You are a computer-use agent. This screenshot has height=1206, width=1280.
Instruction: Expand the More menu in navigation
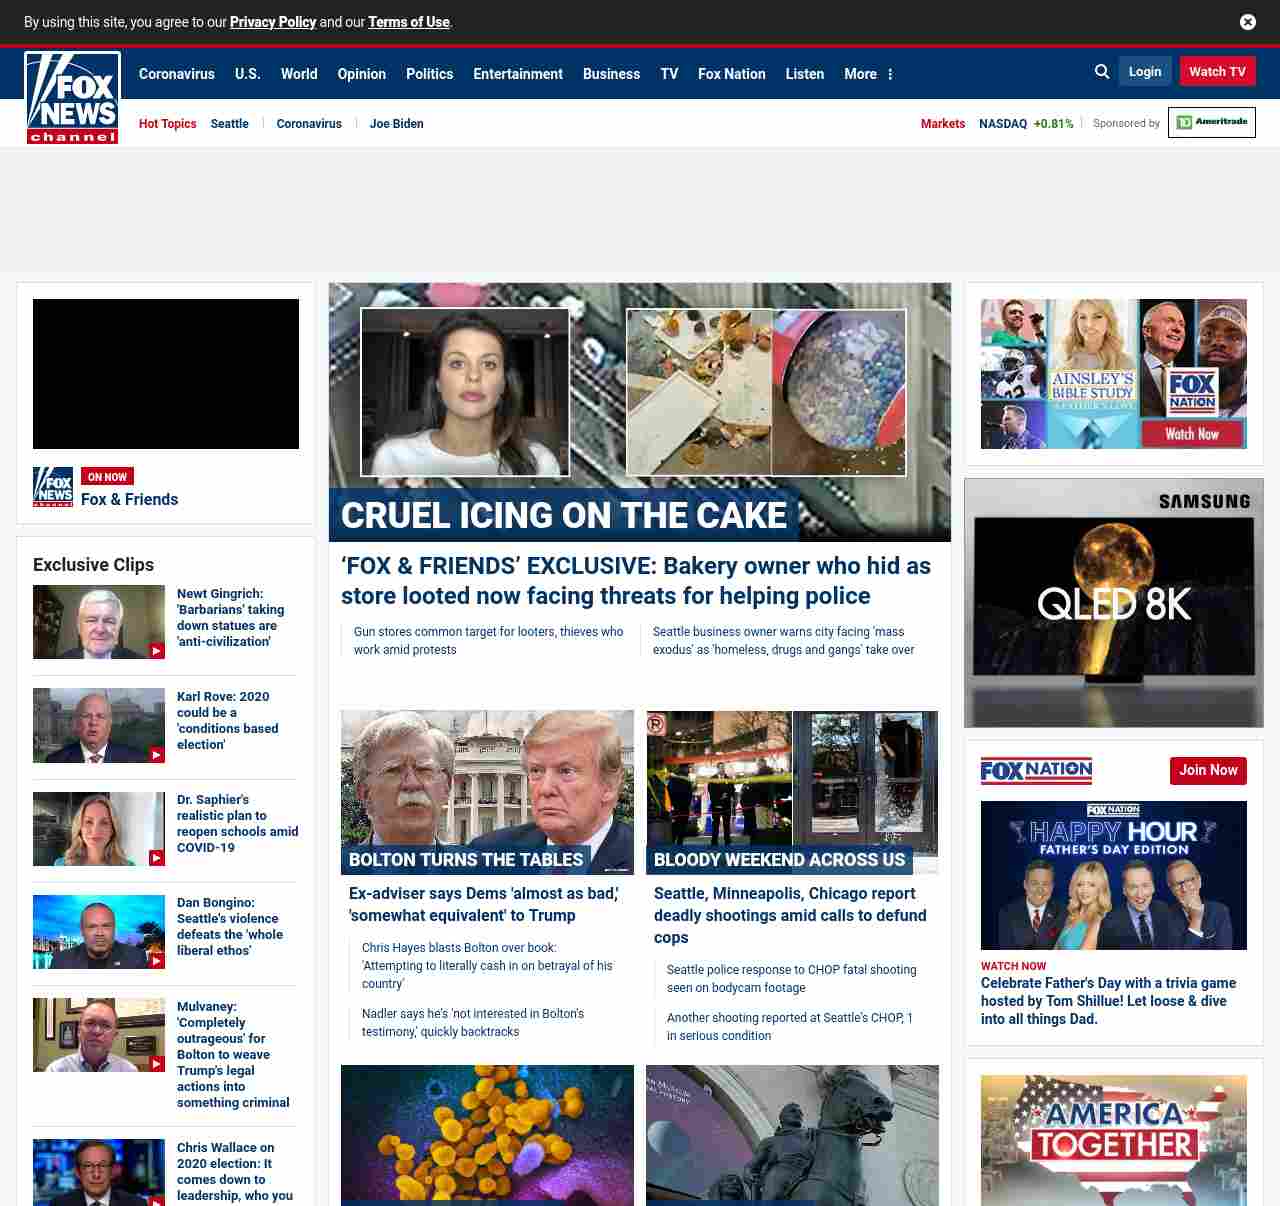[868, 74]
